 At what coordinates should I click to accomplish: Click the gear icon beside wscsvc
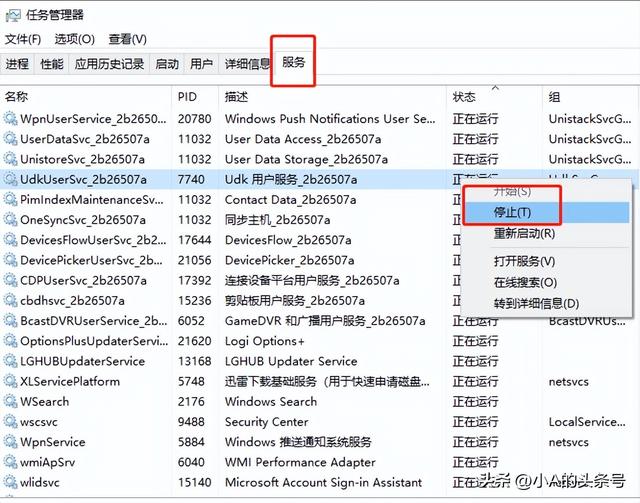point(11,421)
